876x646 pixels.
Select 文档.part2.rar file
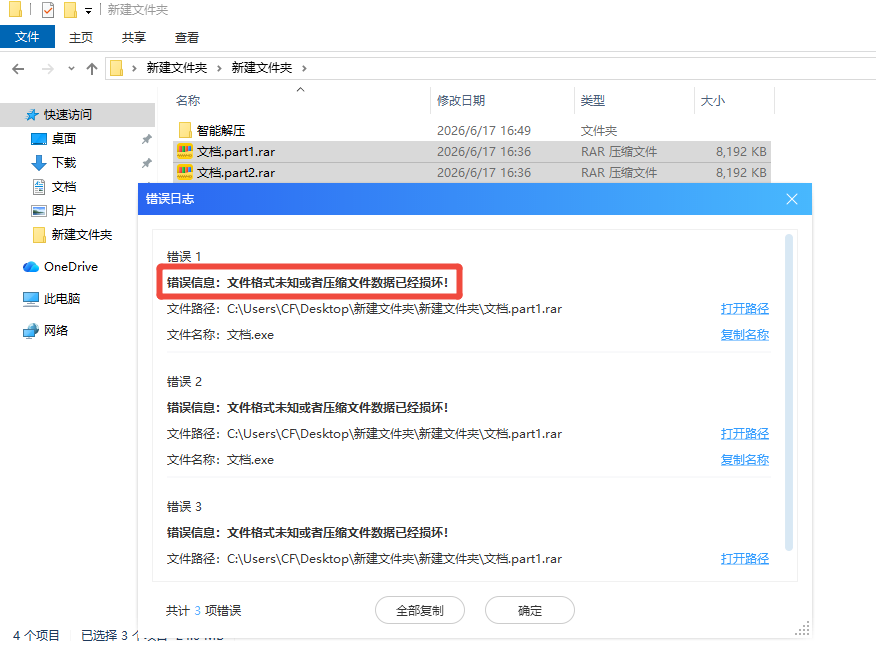point(472,173)
